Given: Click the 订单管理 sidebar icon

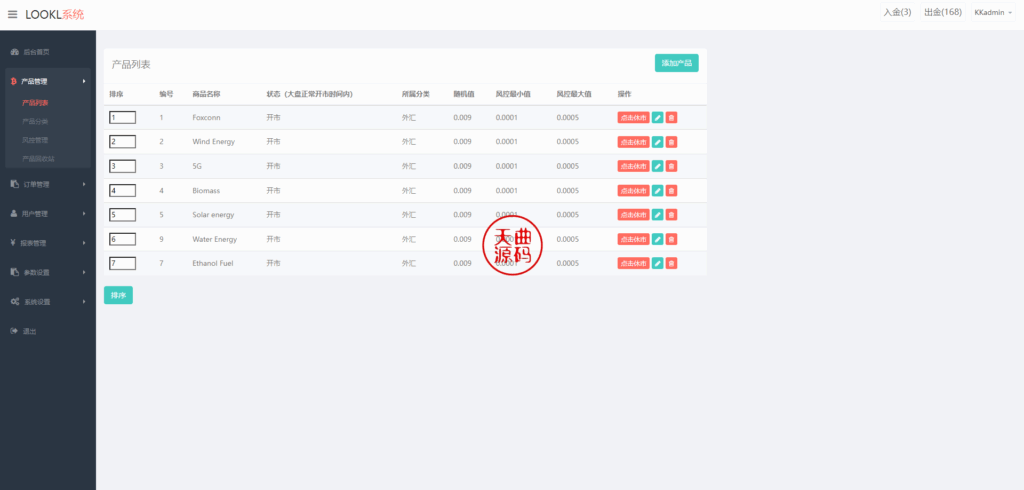Looking at the screenshot, I should pyautogui.click(x=14, y=184).
